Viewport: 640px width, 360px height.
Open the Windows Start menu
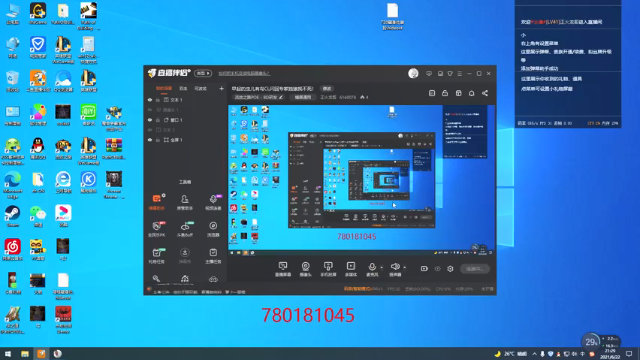point(8,354)
